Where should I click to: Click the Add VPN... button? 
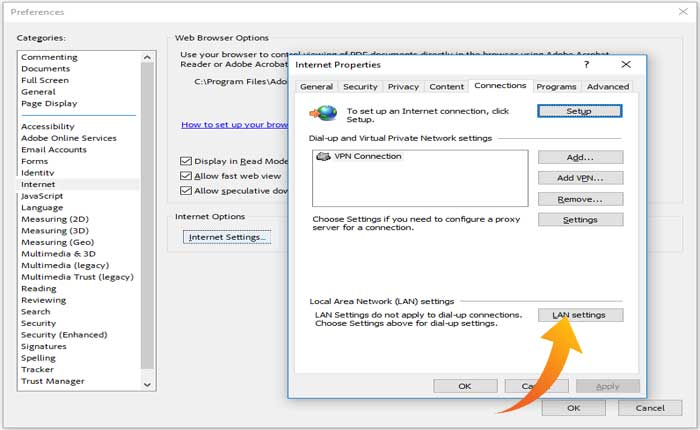pyautogui.click(x=580, y=178)
